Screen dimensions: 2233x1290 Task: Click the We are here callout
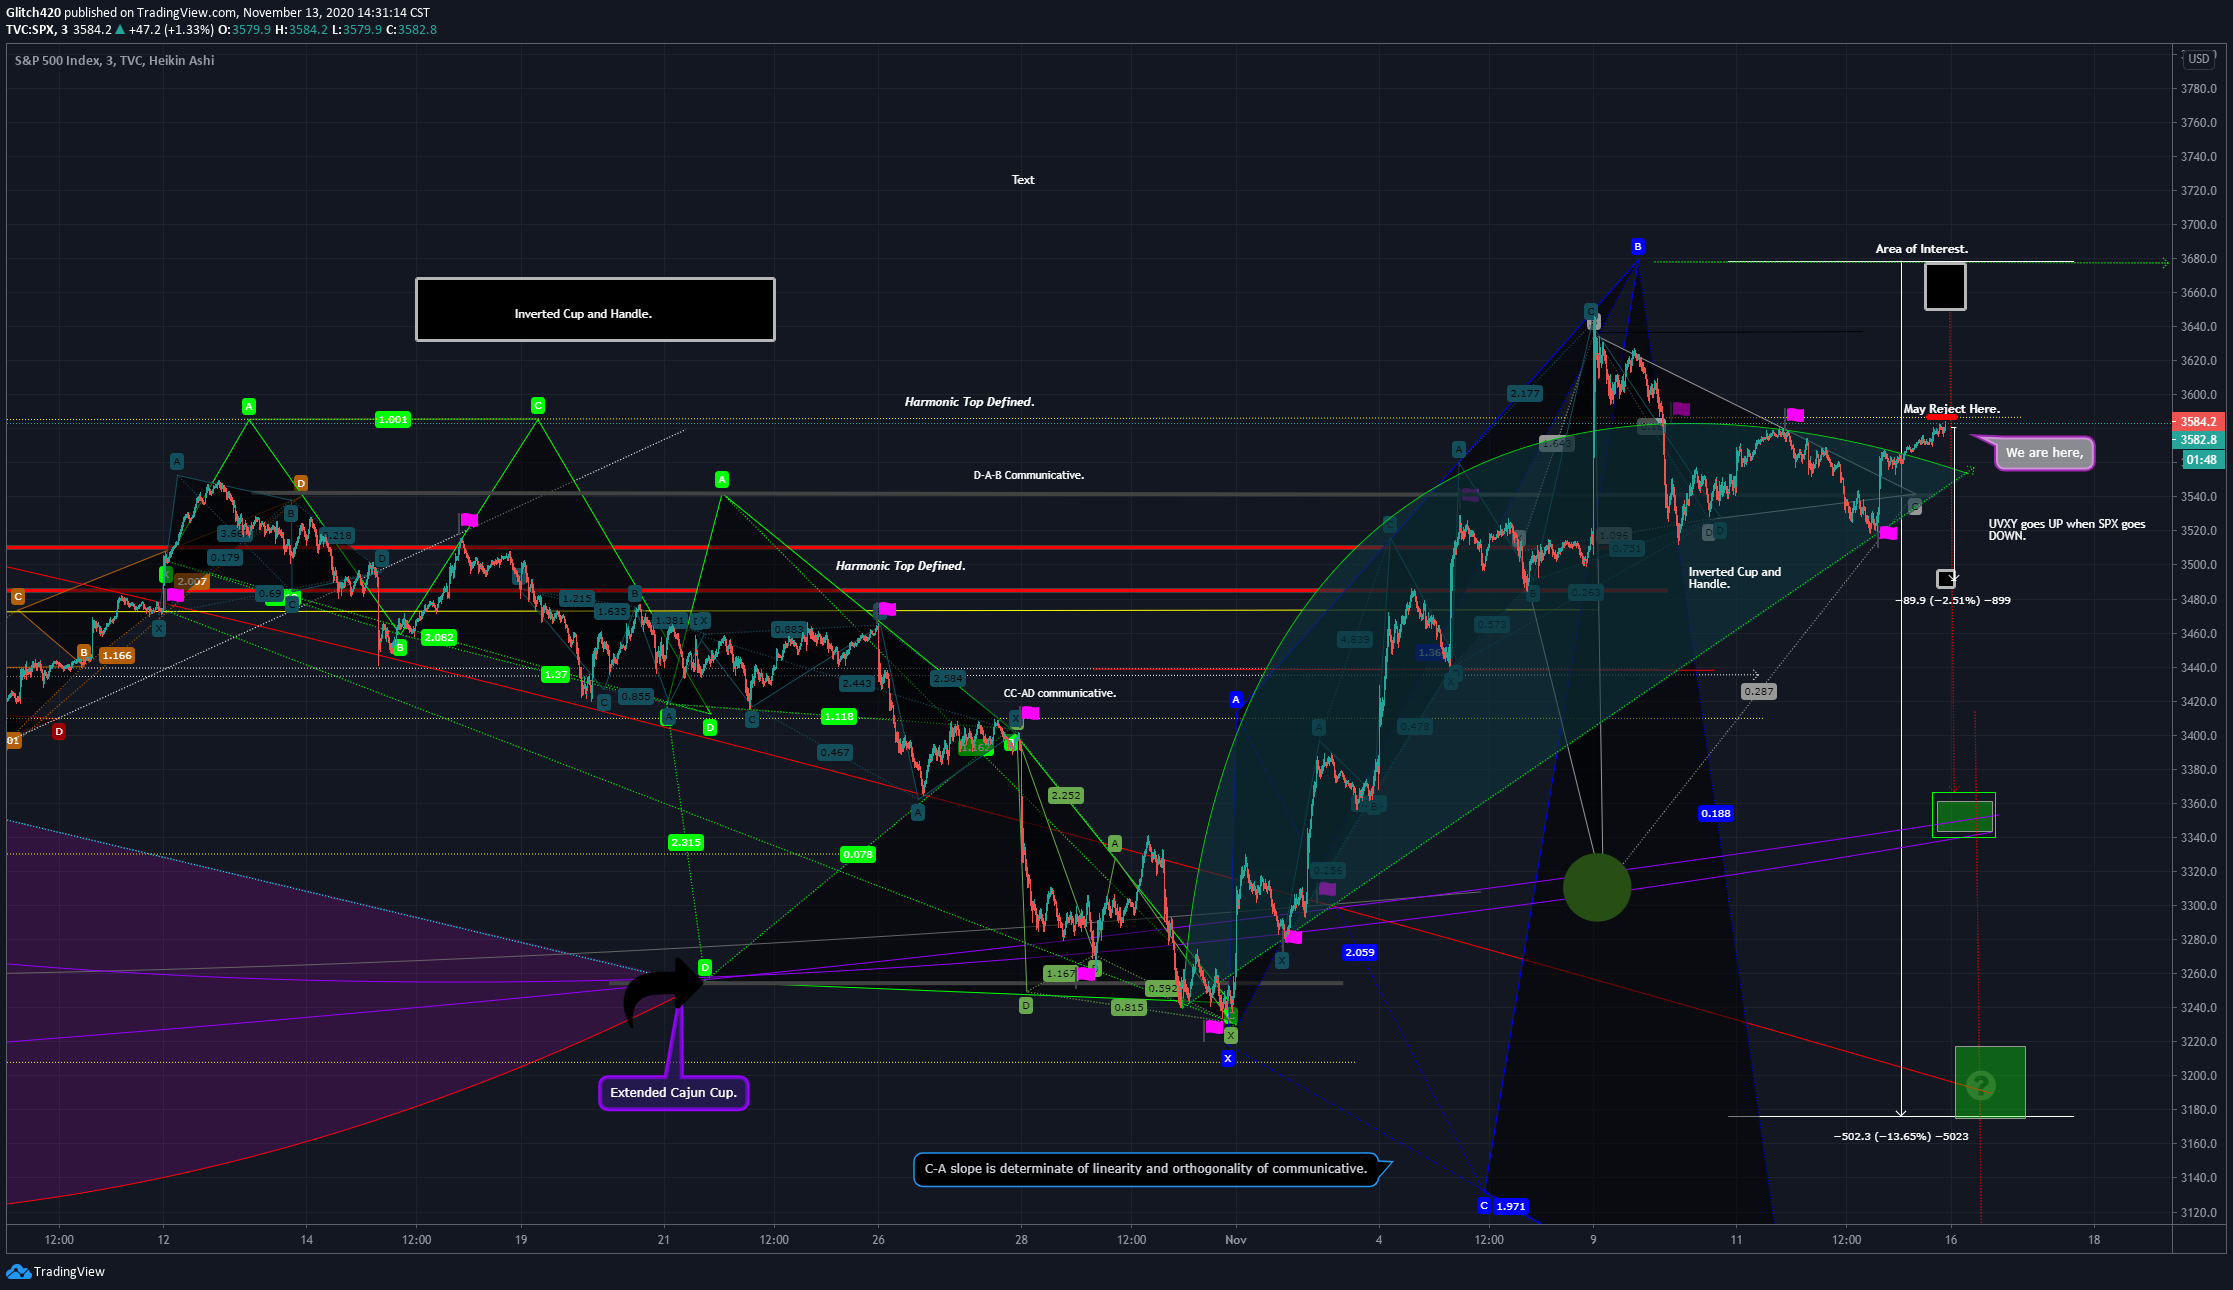click(2043, 453)
